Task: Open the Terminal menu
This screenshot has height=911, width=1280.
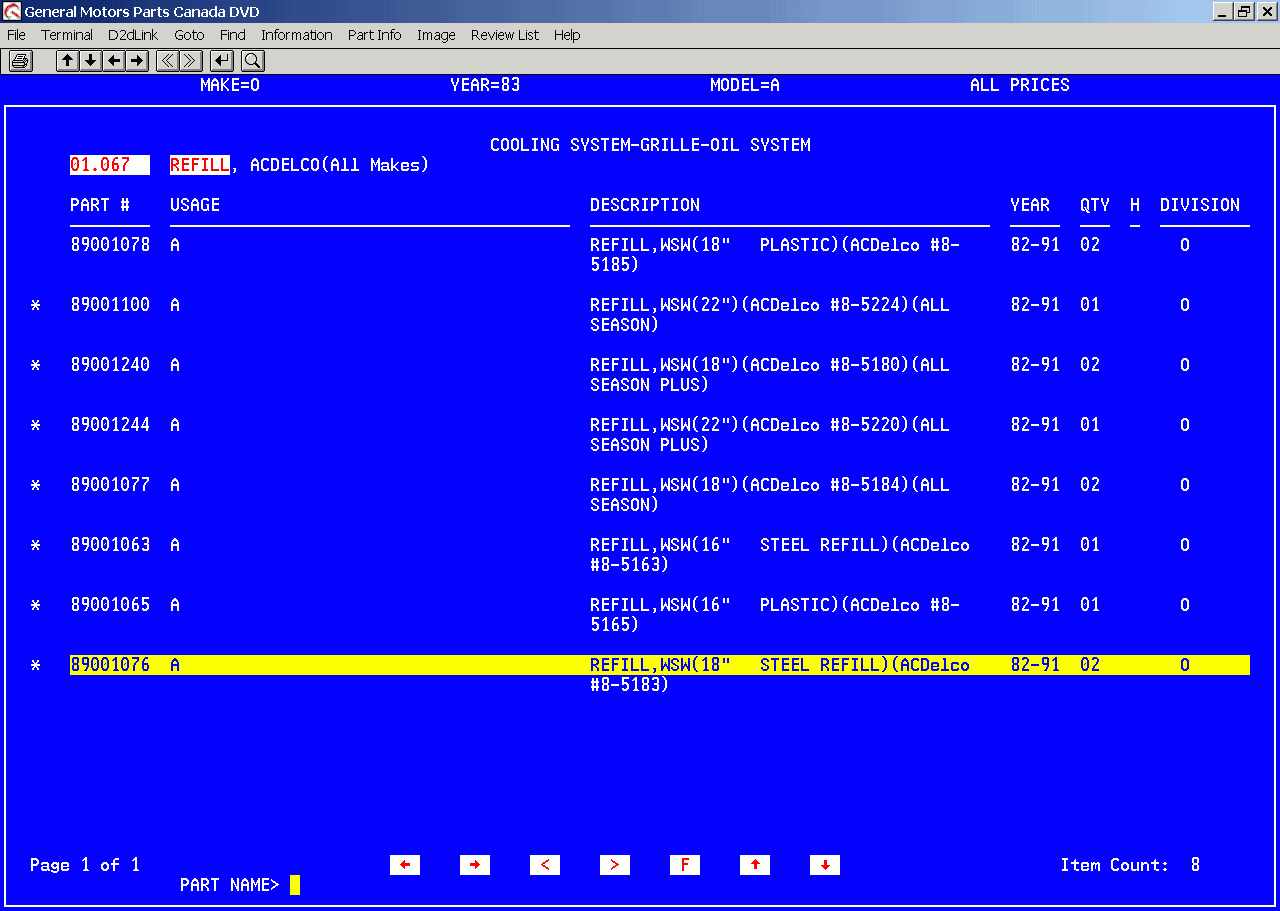Action: click(x=67, y=35)
